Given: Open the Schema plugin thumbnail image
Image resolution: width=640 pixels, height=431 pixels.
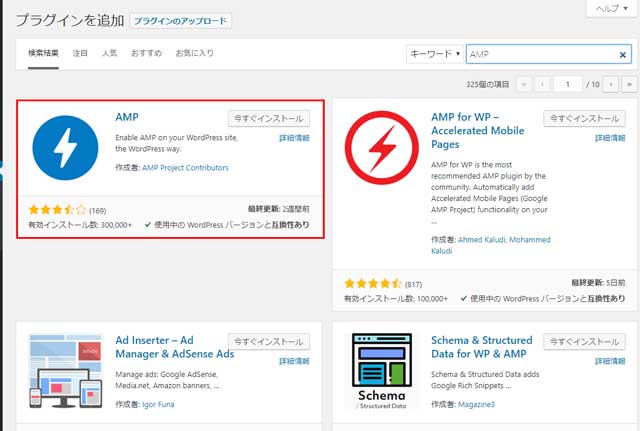Looking at the screenshot, I should (382, 371).
